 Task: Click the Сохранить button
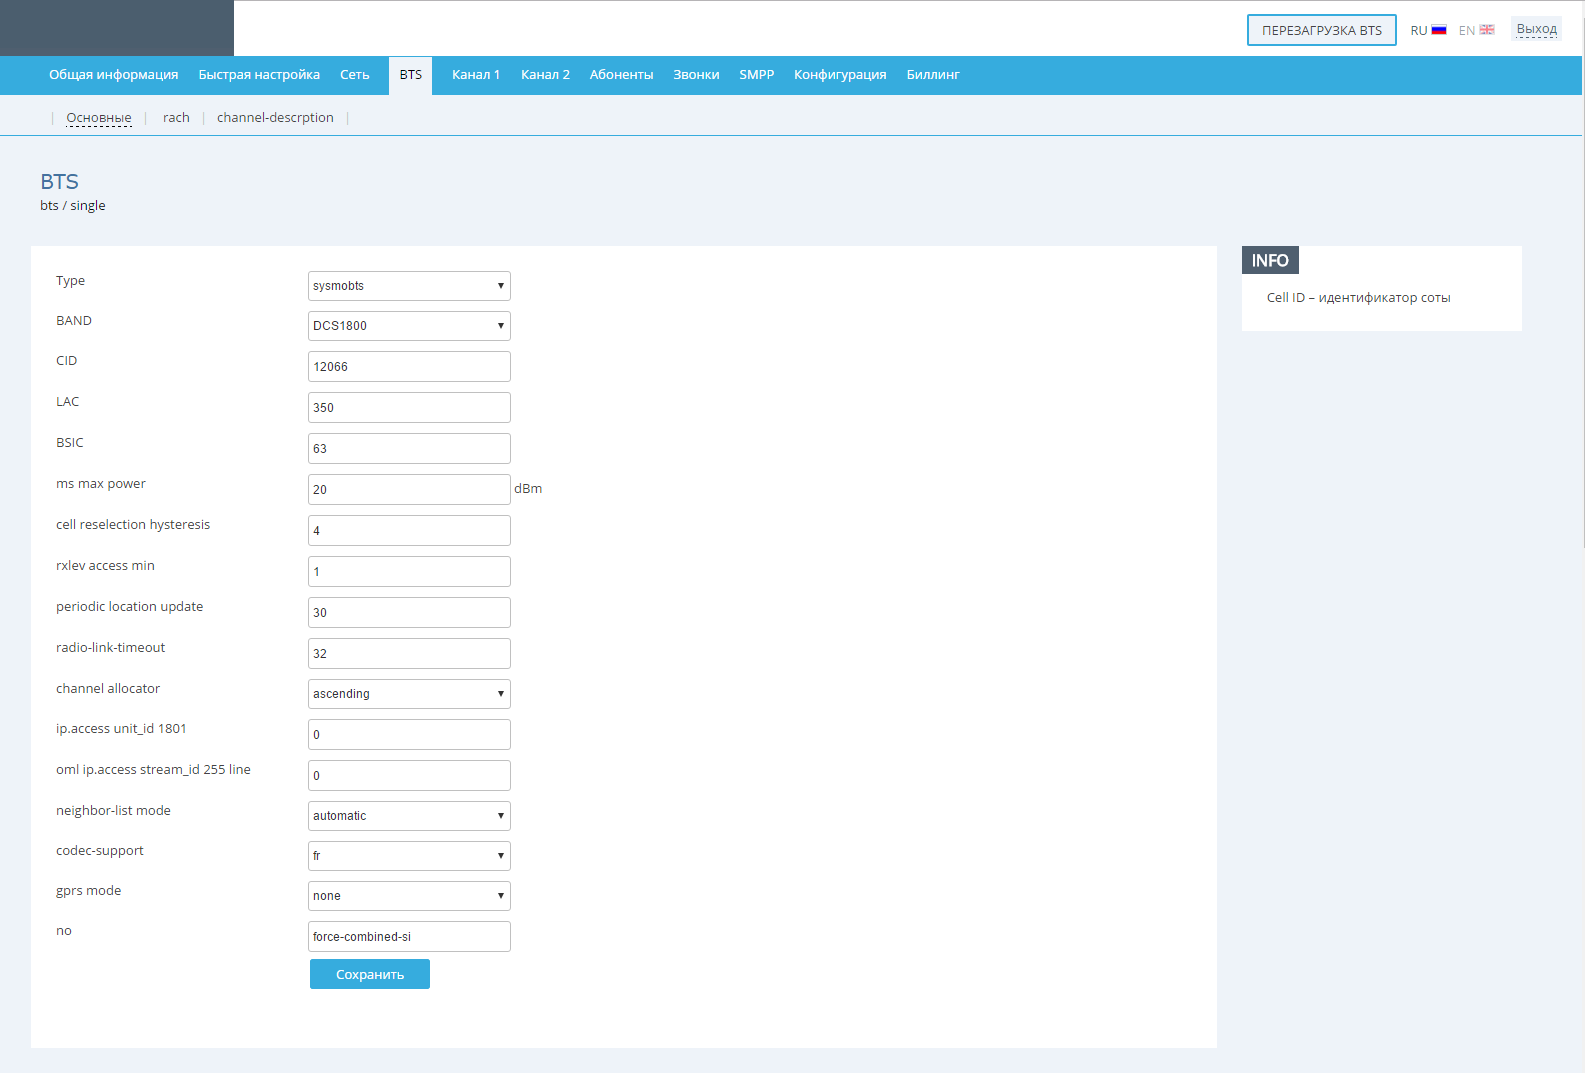click(x=370, y=974)
